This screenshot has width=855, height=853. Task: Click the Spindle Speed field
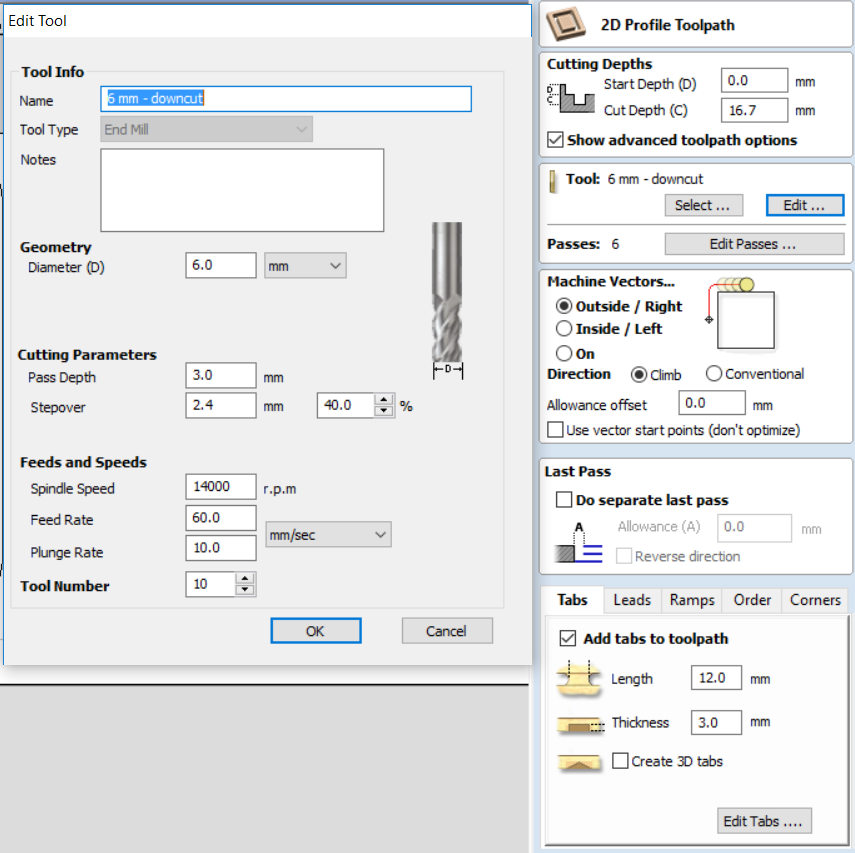point(220,486)
